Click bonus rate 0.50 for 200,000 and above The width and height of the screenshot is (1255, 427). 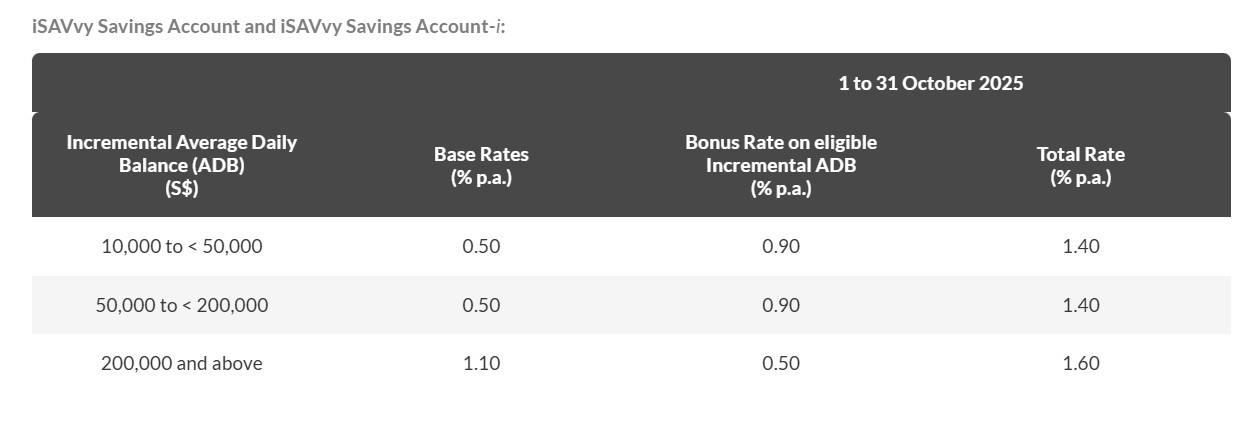click(x=780, y=363)
